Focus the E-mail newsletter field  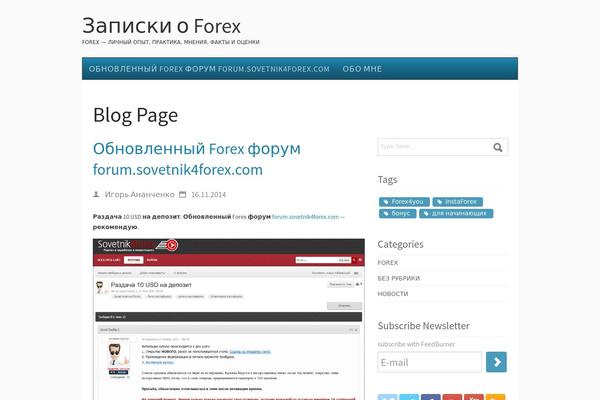pos(429,362)
